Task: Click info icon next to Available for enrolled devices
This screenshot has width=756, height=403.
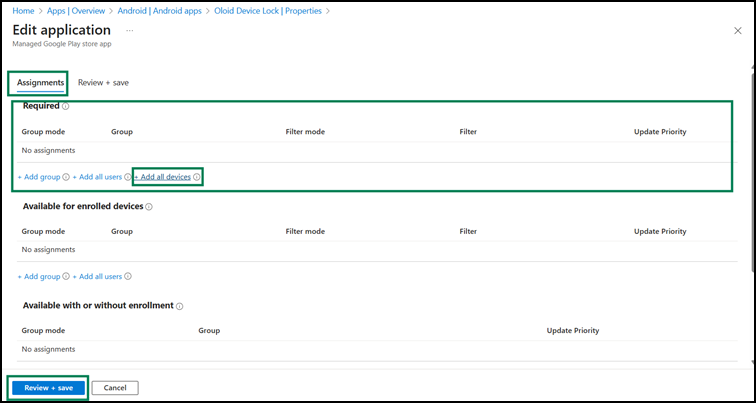Action: 149,207
